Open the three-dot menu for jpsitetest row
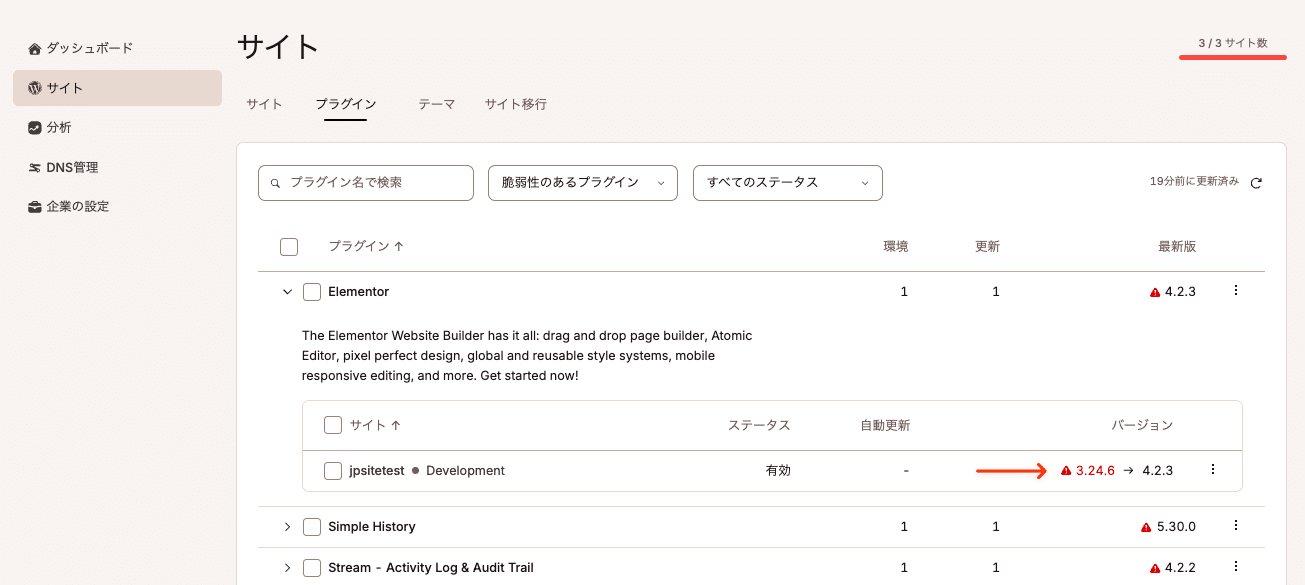The width and height of the screenshot is (1305, 585). (1213, 469)
